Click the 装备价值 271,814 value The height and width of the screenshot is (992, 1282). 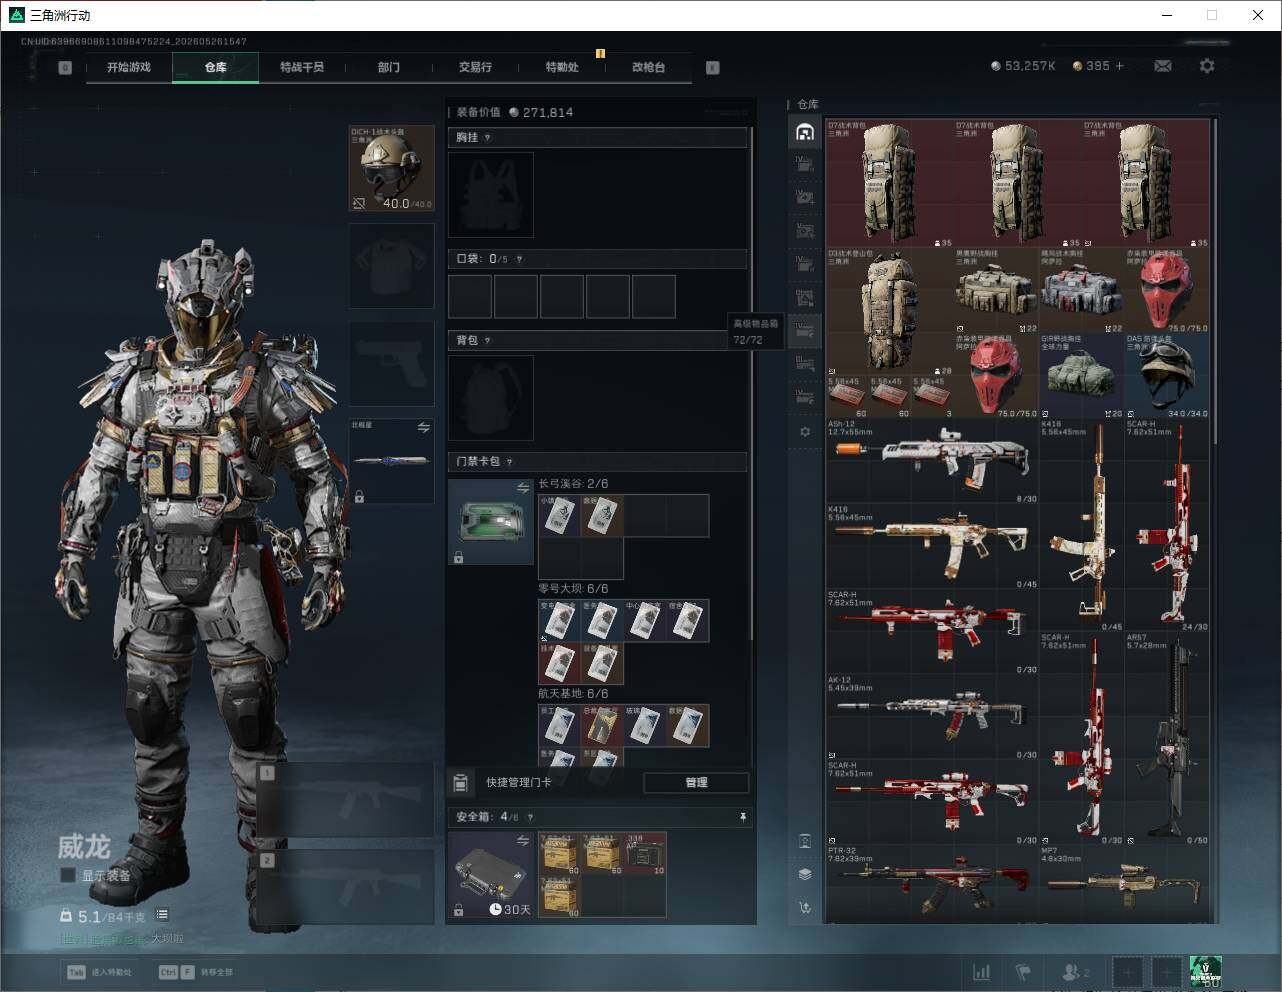coord(515,112)
